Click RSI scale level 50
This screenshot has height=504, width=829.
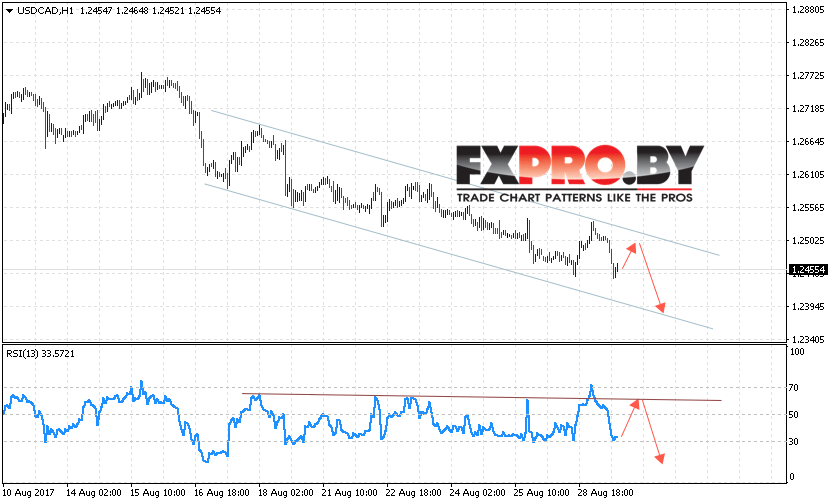point(794,415)
